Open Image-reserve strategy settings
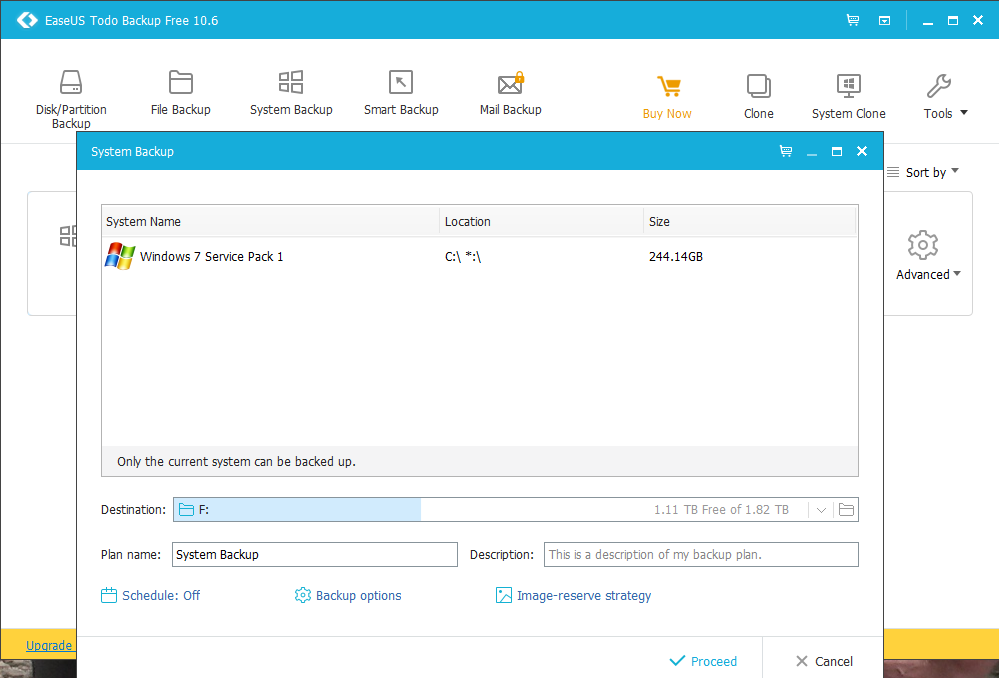 point(573,595)
